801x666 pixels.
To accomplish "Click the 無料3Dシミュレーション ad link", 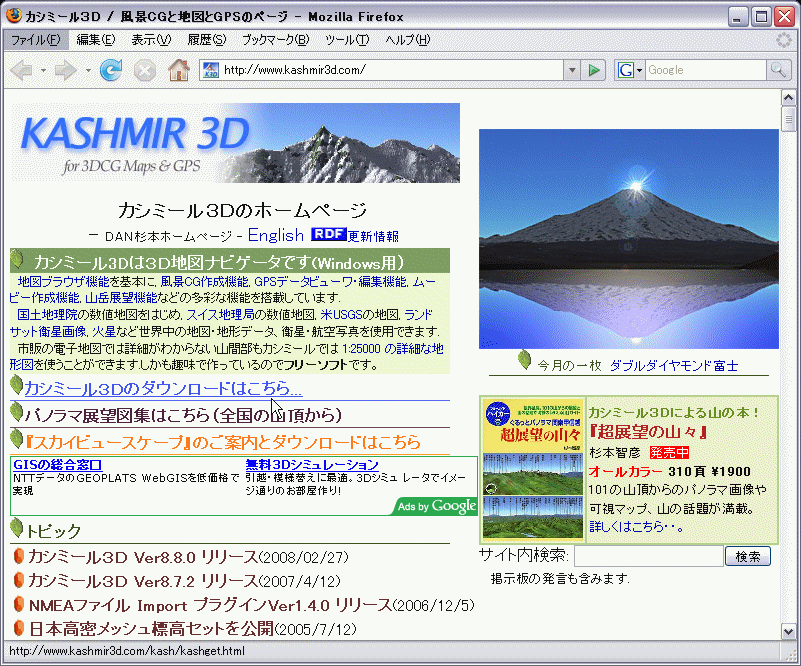I will (312, 465).
